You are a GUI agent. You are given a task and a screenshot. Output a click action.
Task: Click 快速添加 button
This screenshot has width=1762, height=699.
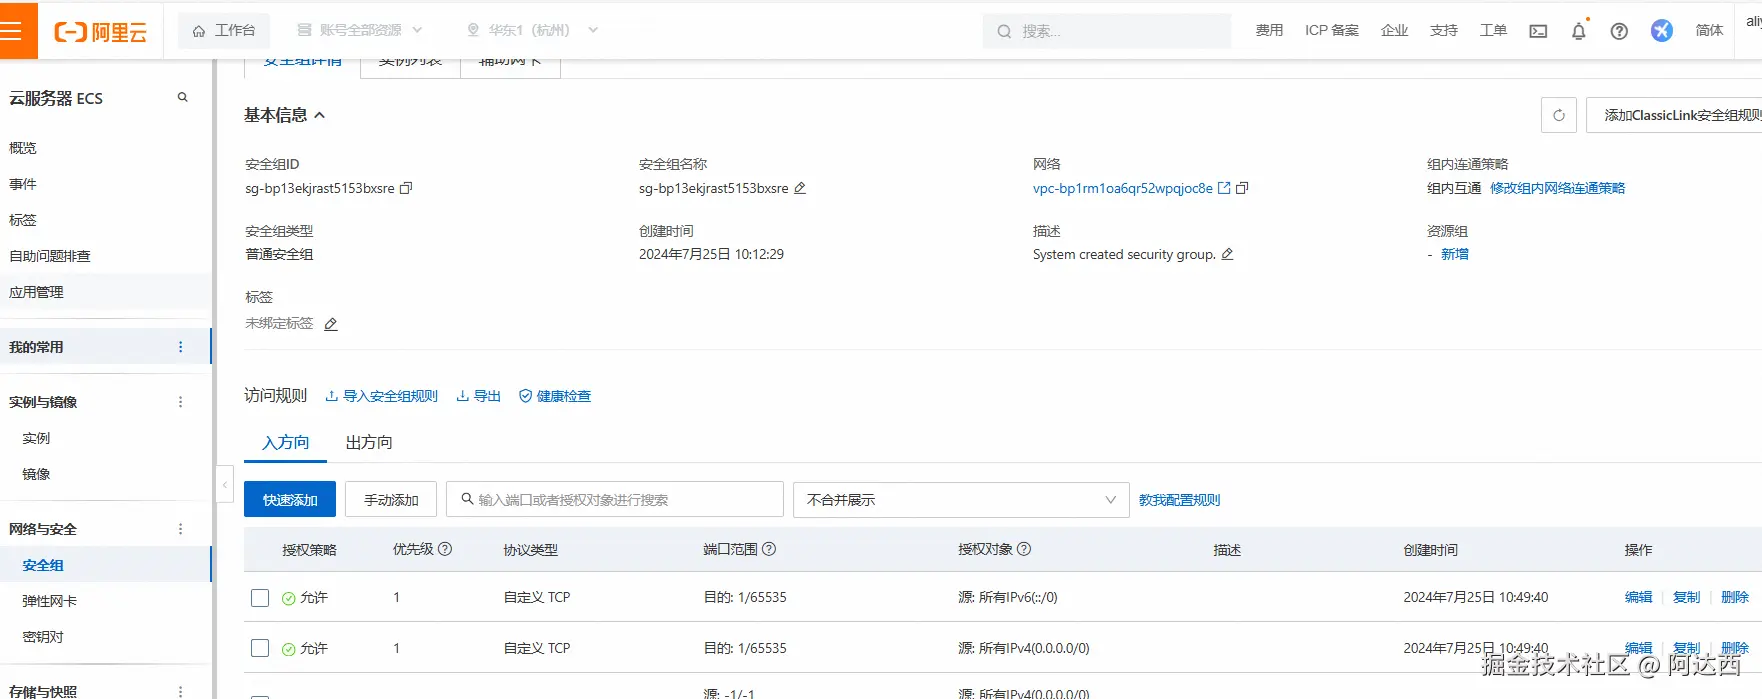[x=290, y=499]
